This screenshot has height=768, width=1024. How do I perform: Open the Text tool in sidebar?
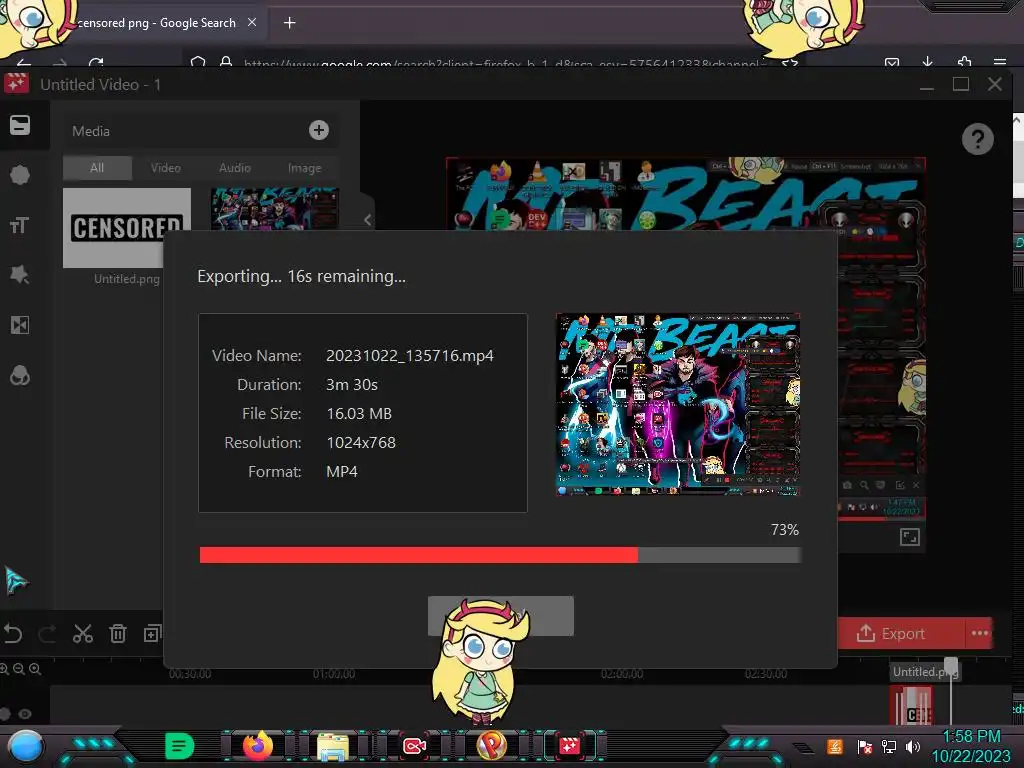pyautogui.click(x=19, y=225)
